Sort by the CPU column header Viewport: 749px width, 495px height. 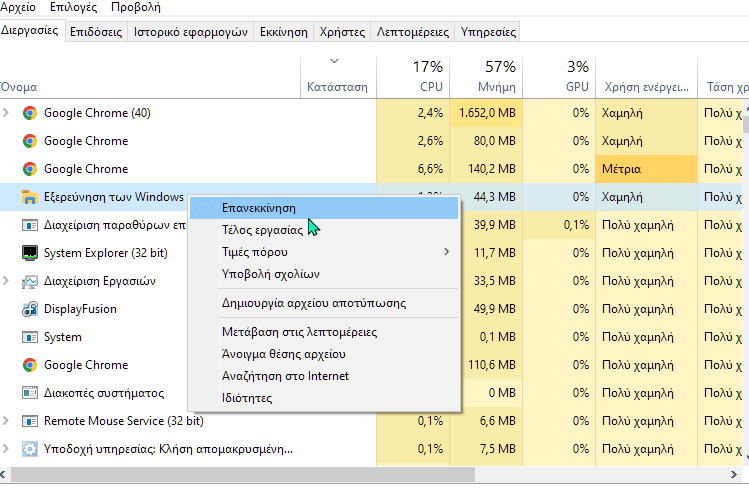coord(413,78)
